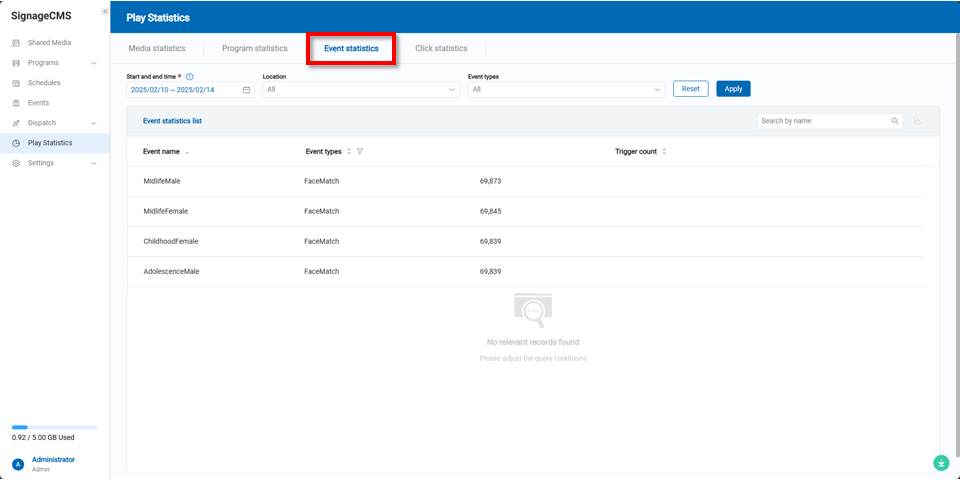Click the filter funnel icon next to Event types

coord(360,152)
